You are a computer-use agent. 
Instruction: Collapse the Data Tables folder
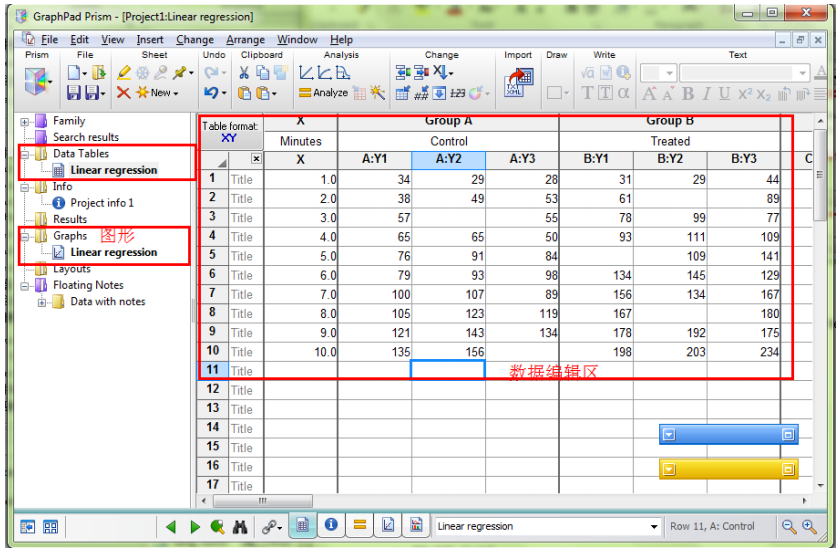(x=24, y=154)
